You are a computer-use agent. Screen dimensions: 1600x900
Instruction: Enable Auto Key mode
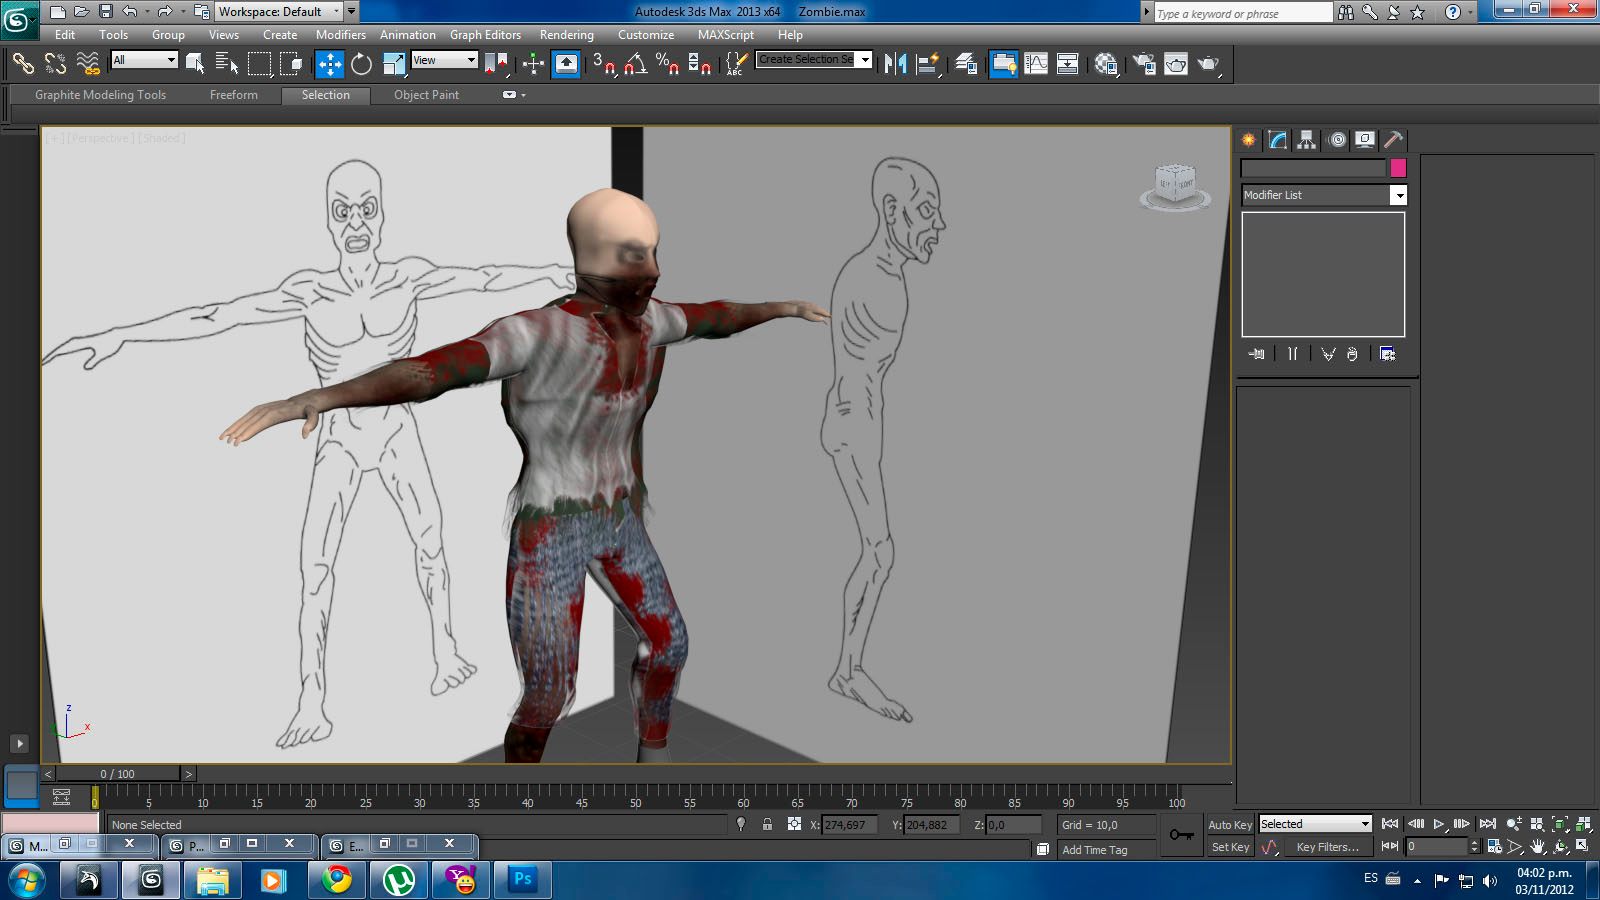[x=1228, y=824]
